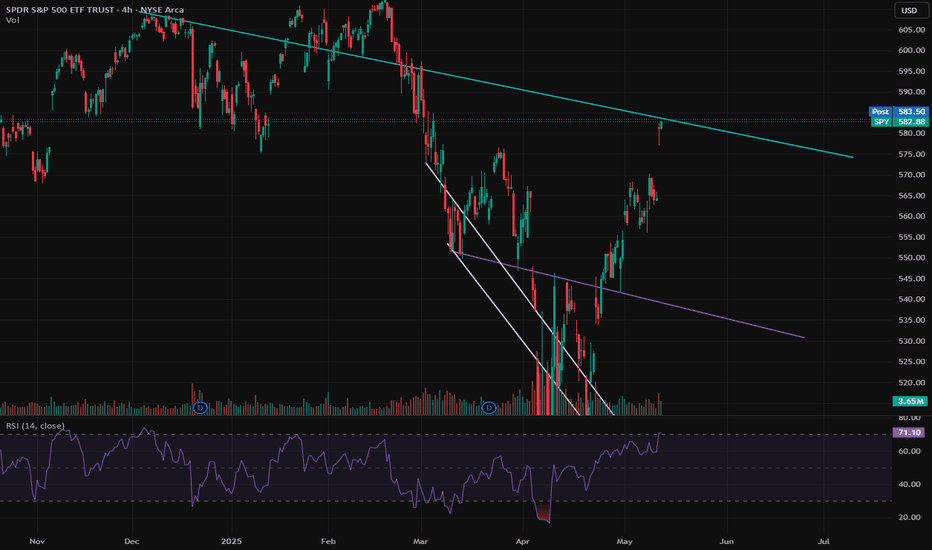The width and height of the screenshot is (932, 550).
Task: Click the dividend marker near late March
Action: click(x=489, y=408)
